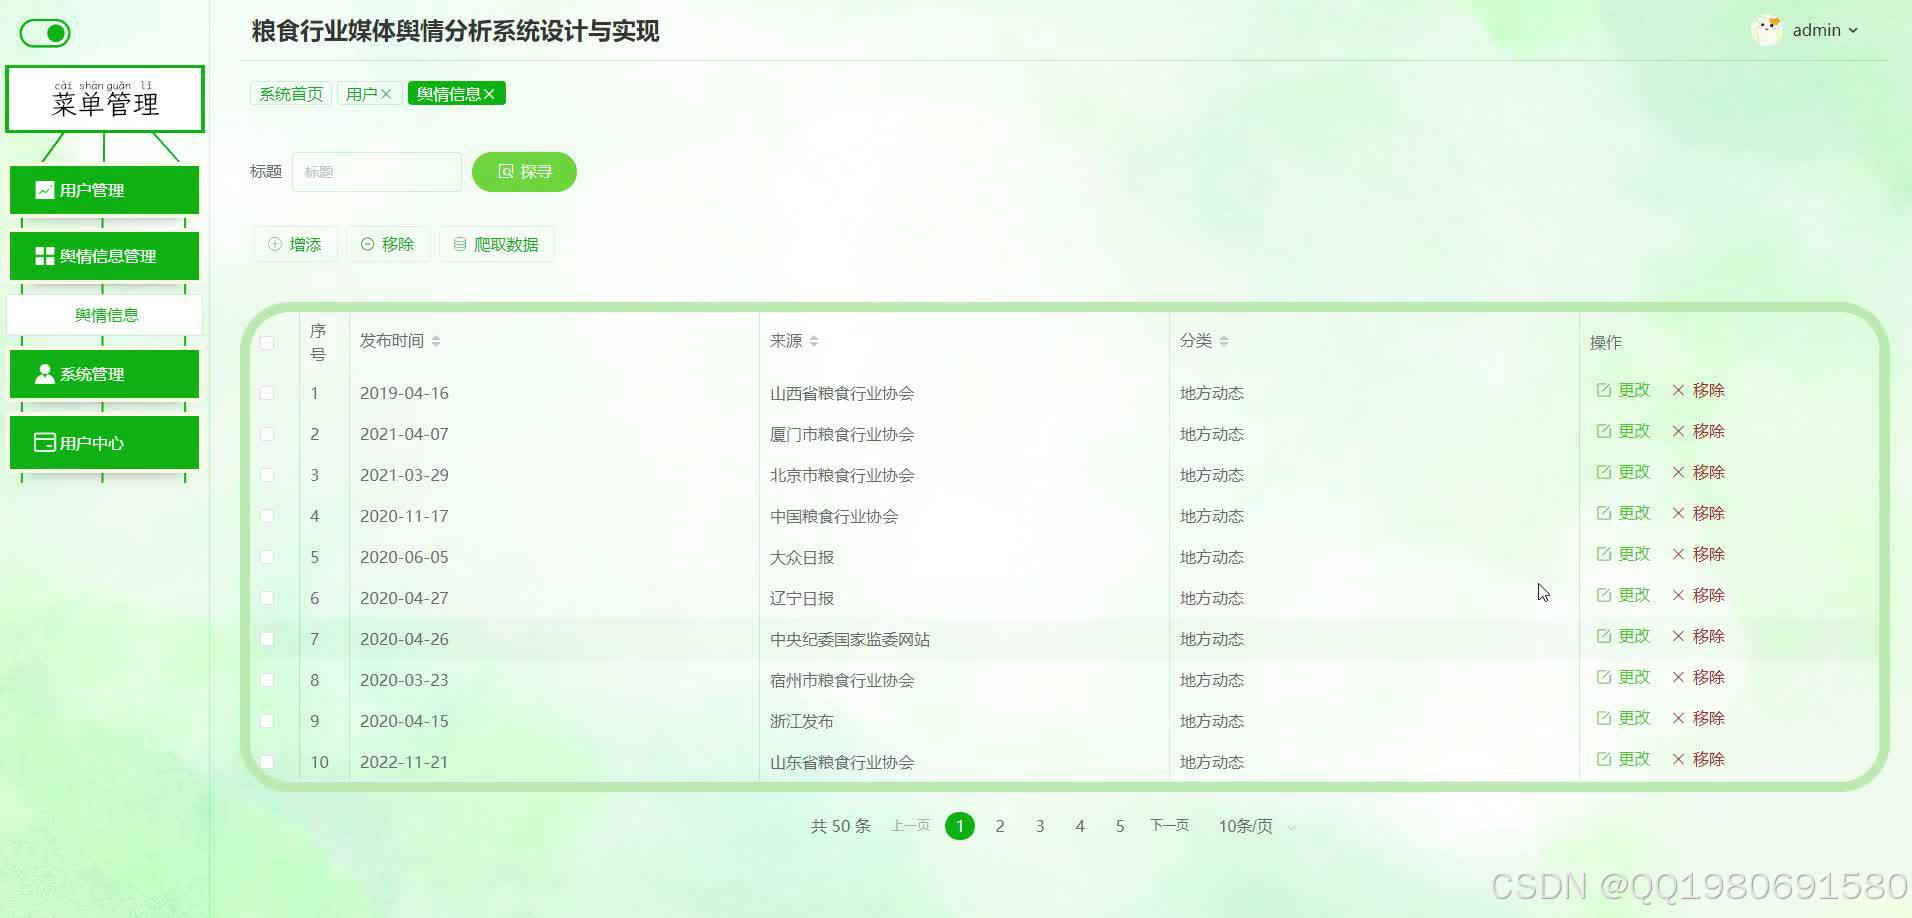Close the 舆情信息 tab
1912x918 pixels.
tap(489, 94)
